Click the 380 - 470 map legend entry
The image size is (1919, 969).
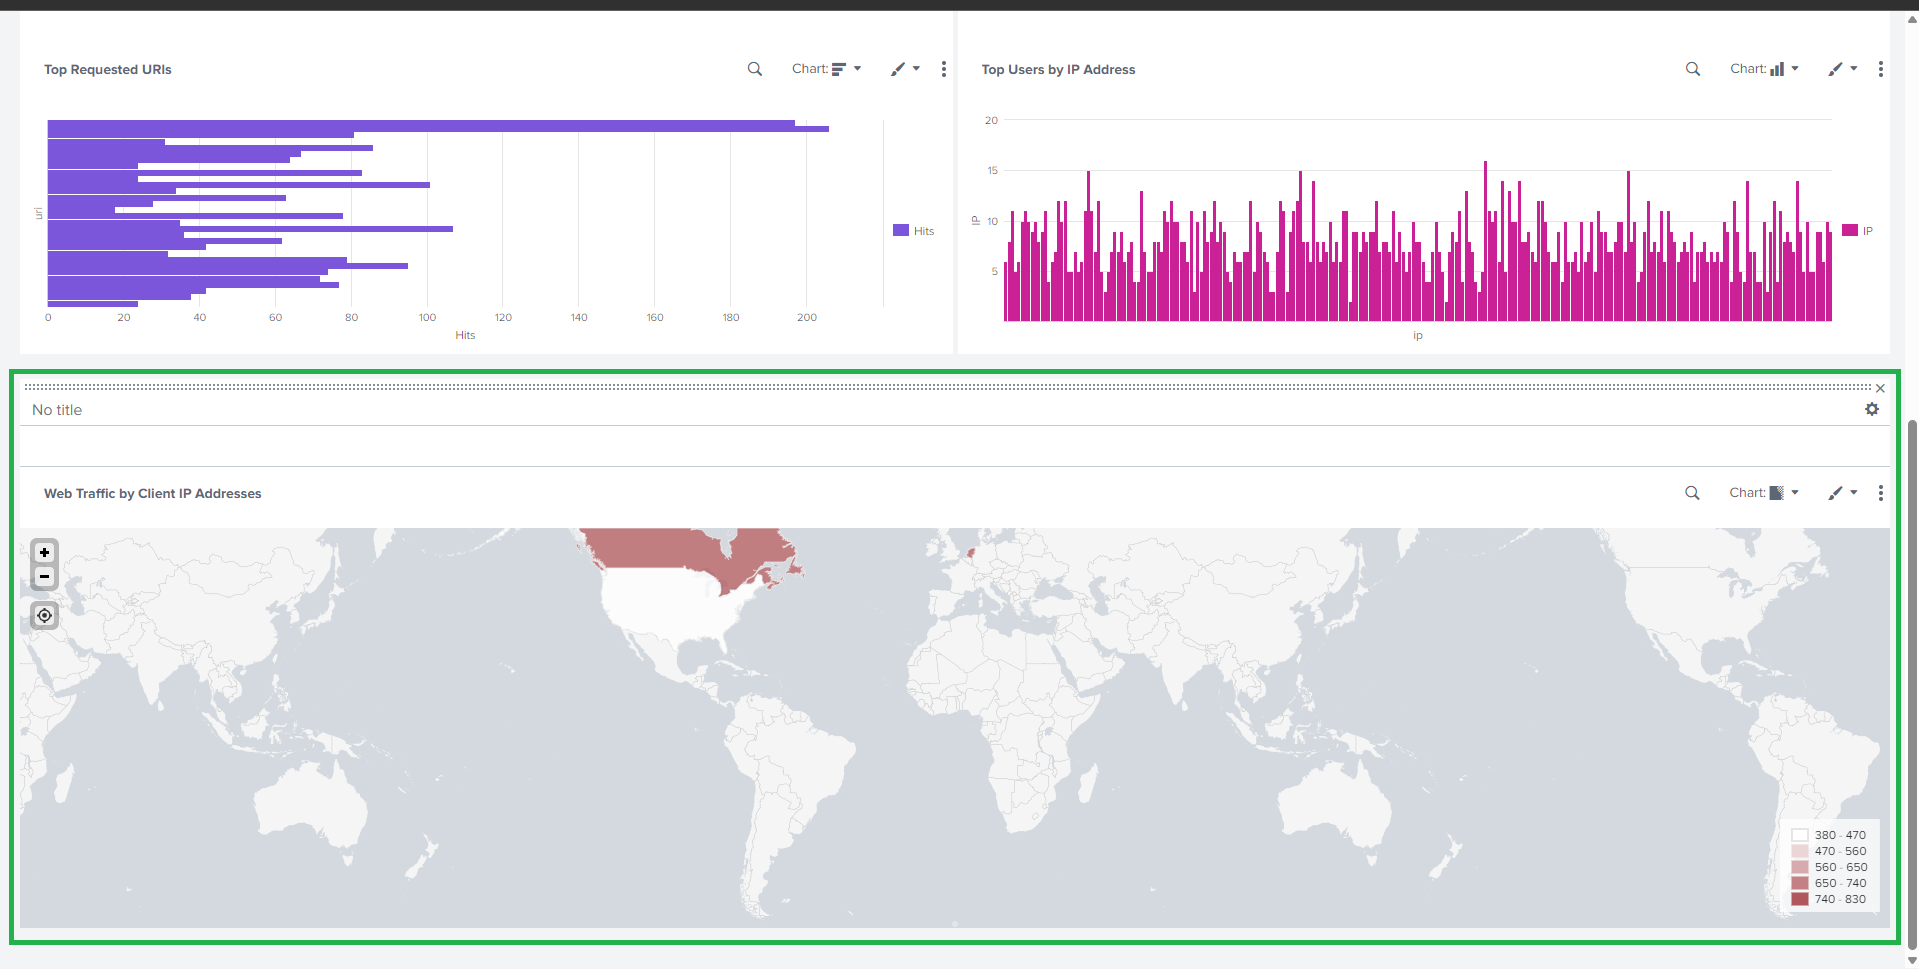pos(1829,835)
